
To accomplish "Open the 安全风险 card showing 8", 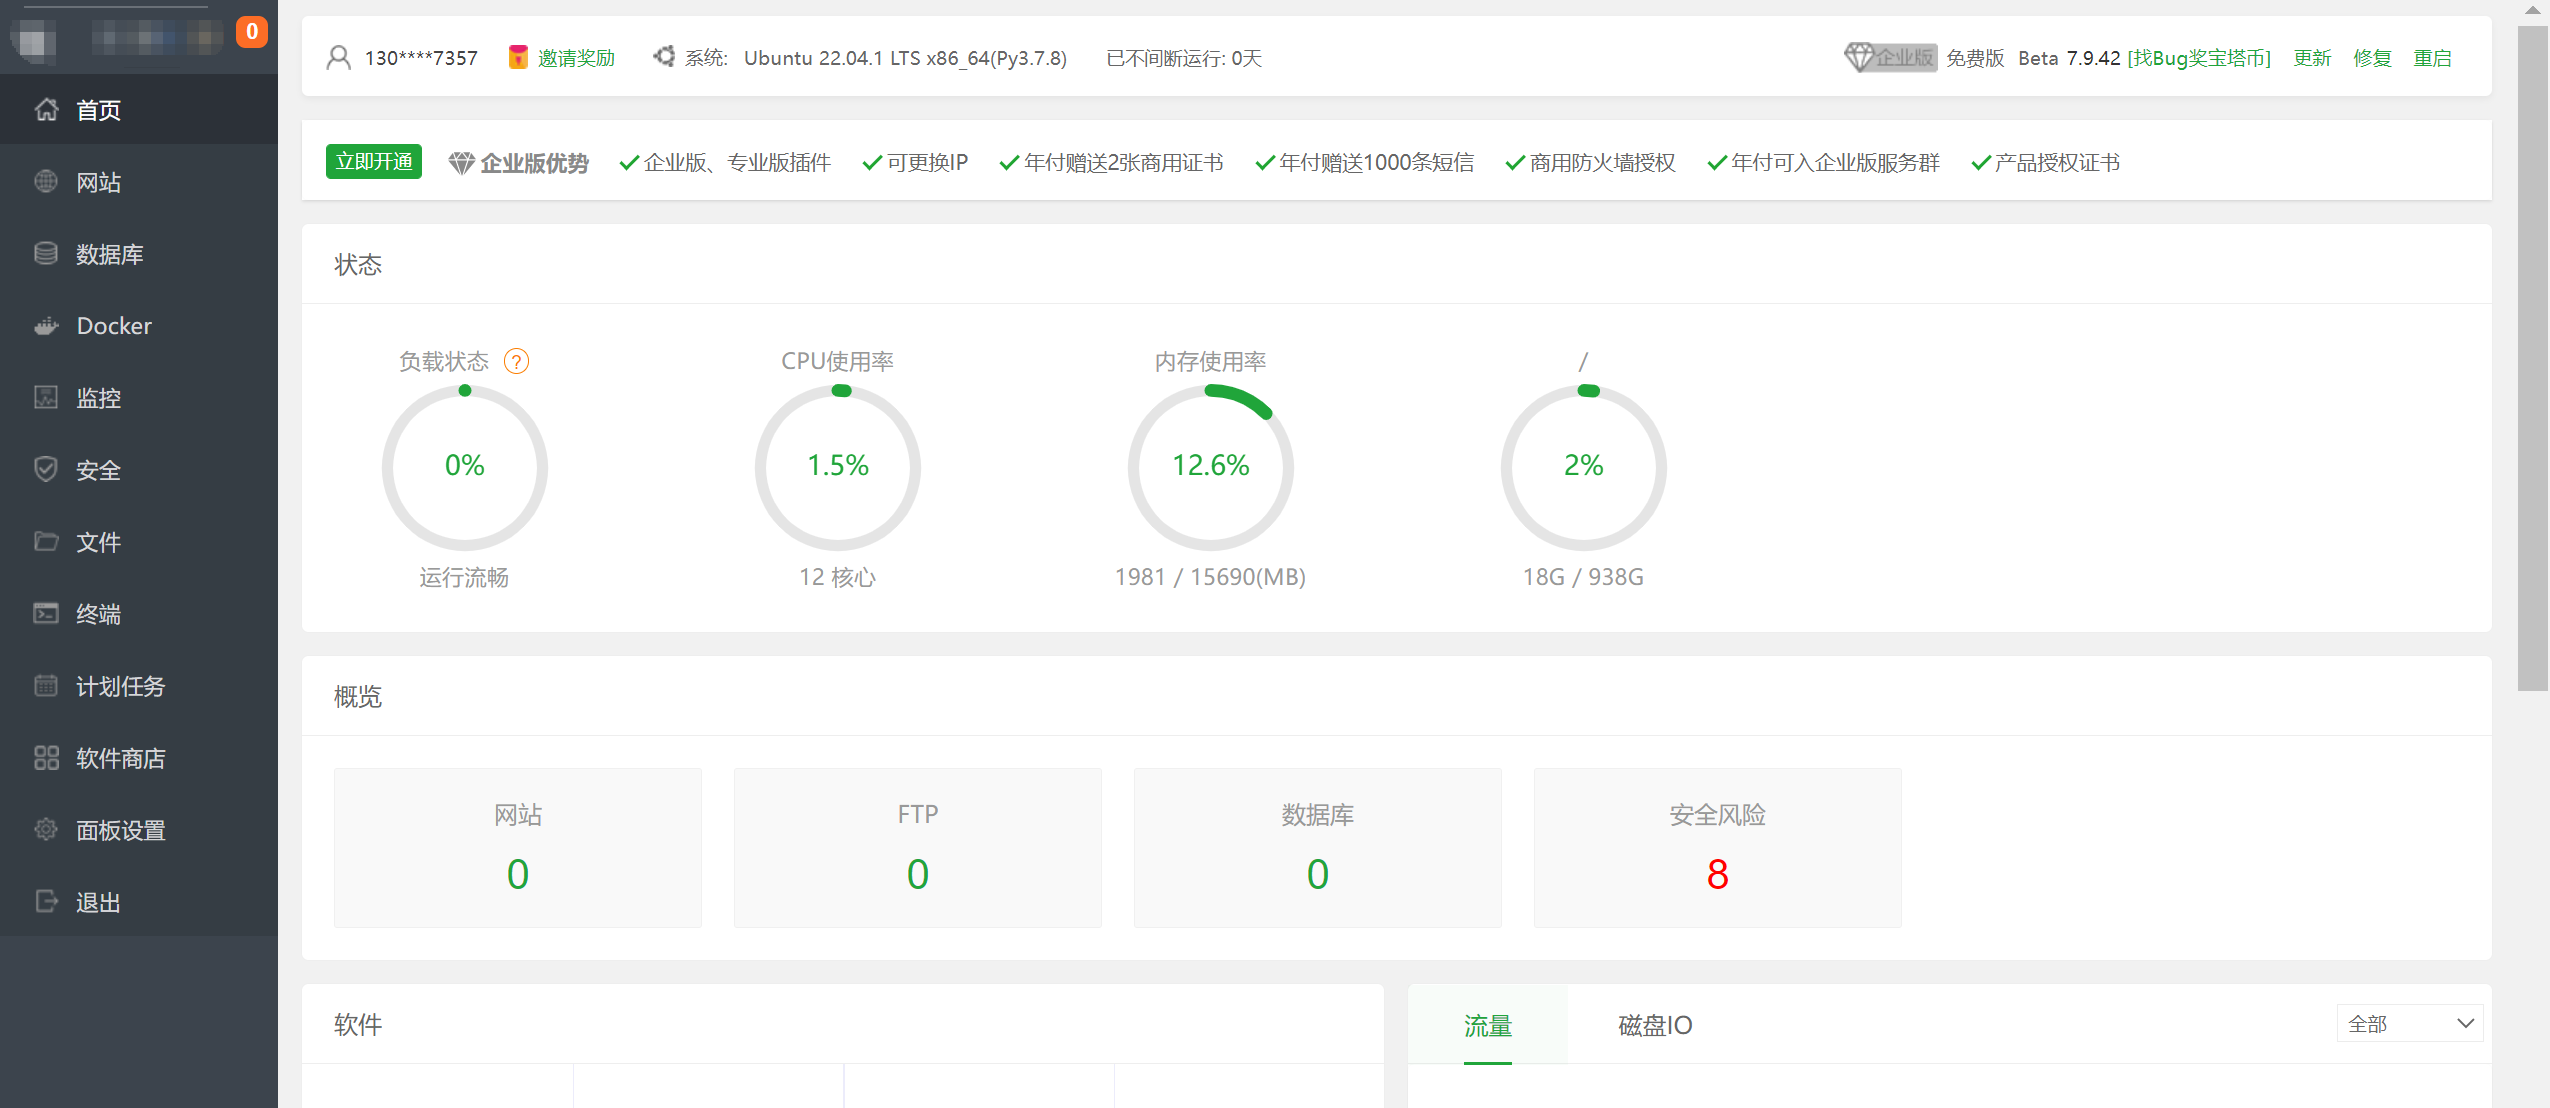I will tap(1718, 847).
